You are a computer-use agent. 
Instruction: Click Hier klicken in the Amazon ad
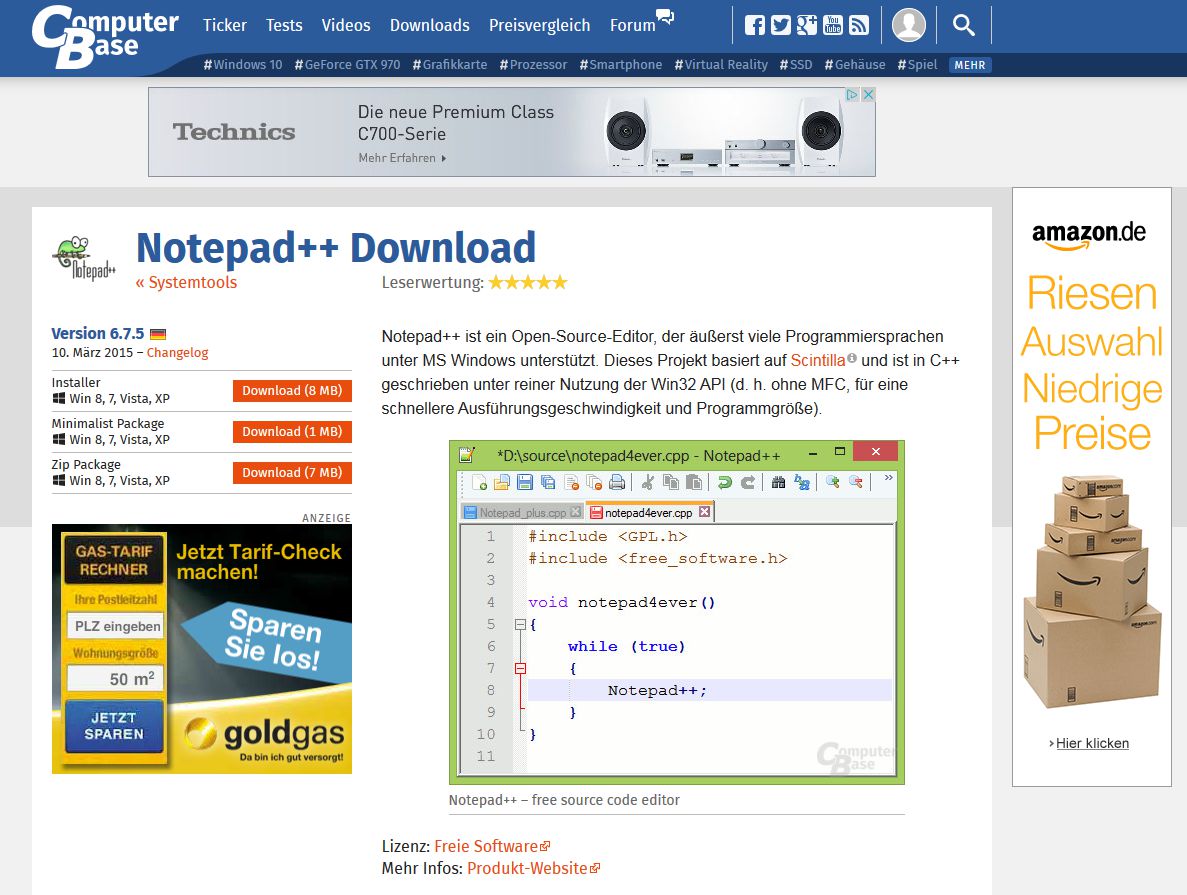pyautogui.click(x=1092, y=744)
